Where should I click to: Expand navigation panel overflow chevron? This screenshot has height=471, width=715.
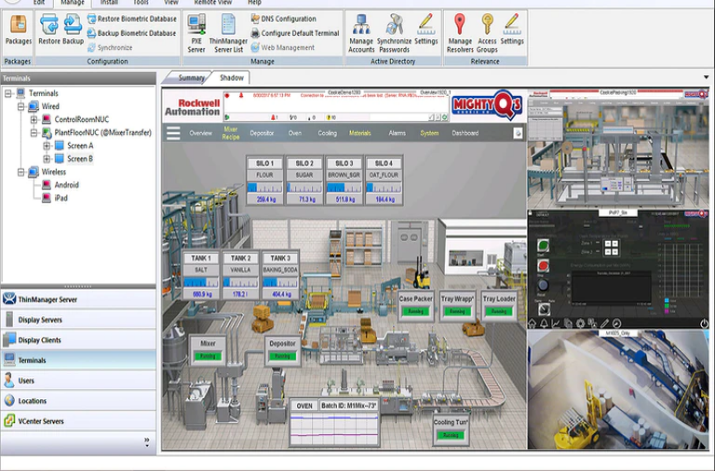click(x=146, y=442)
